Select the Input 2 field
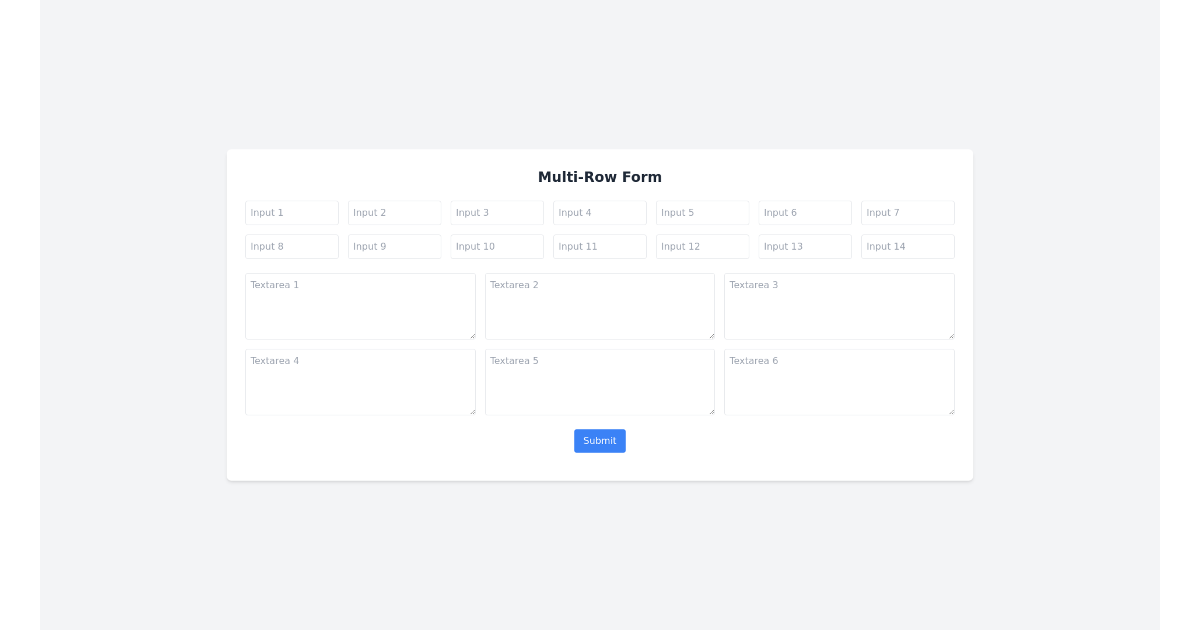Viewport: 1200px width, 630px height. pos(394,212)
